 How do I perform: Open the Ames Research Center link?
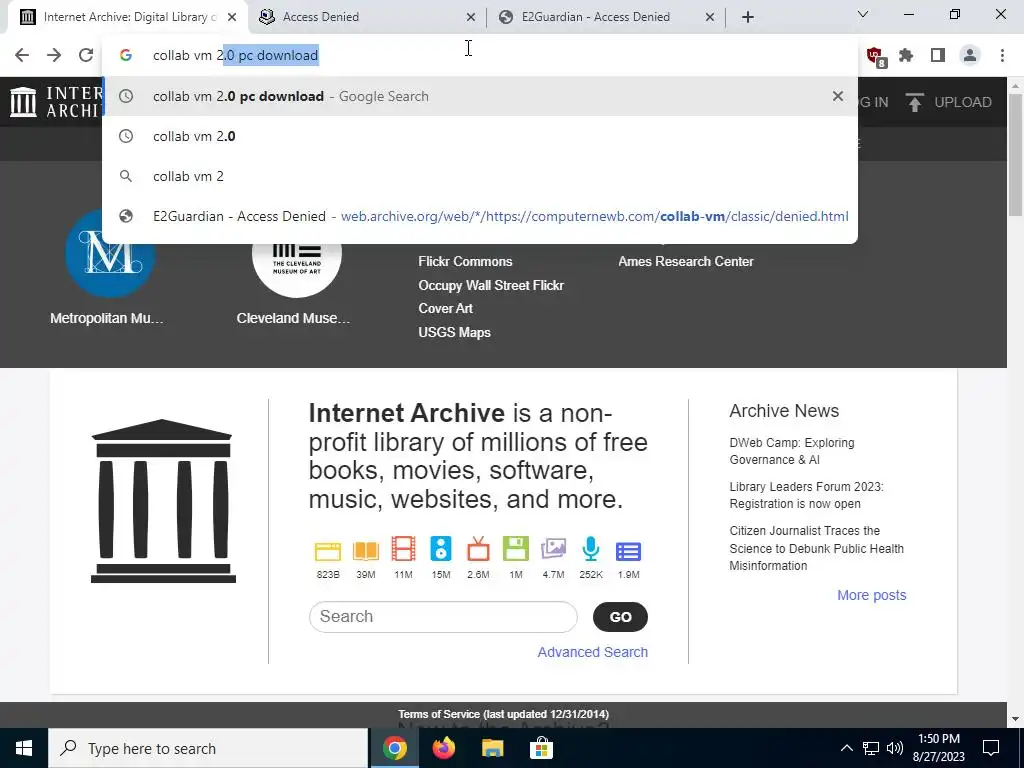click(686, 261)
